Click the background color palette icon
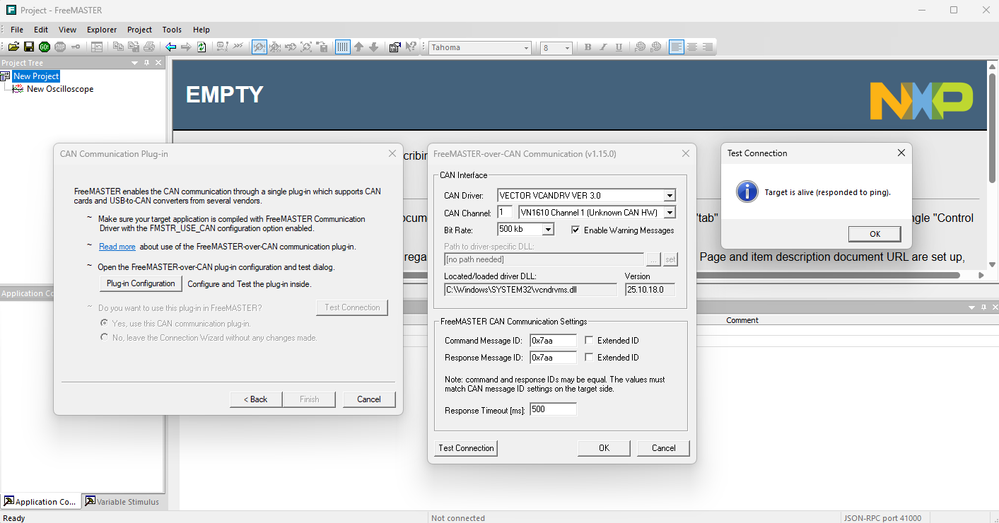Image resolution: width=999 pixels, height=523 pixels. pos(656,47)
